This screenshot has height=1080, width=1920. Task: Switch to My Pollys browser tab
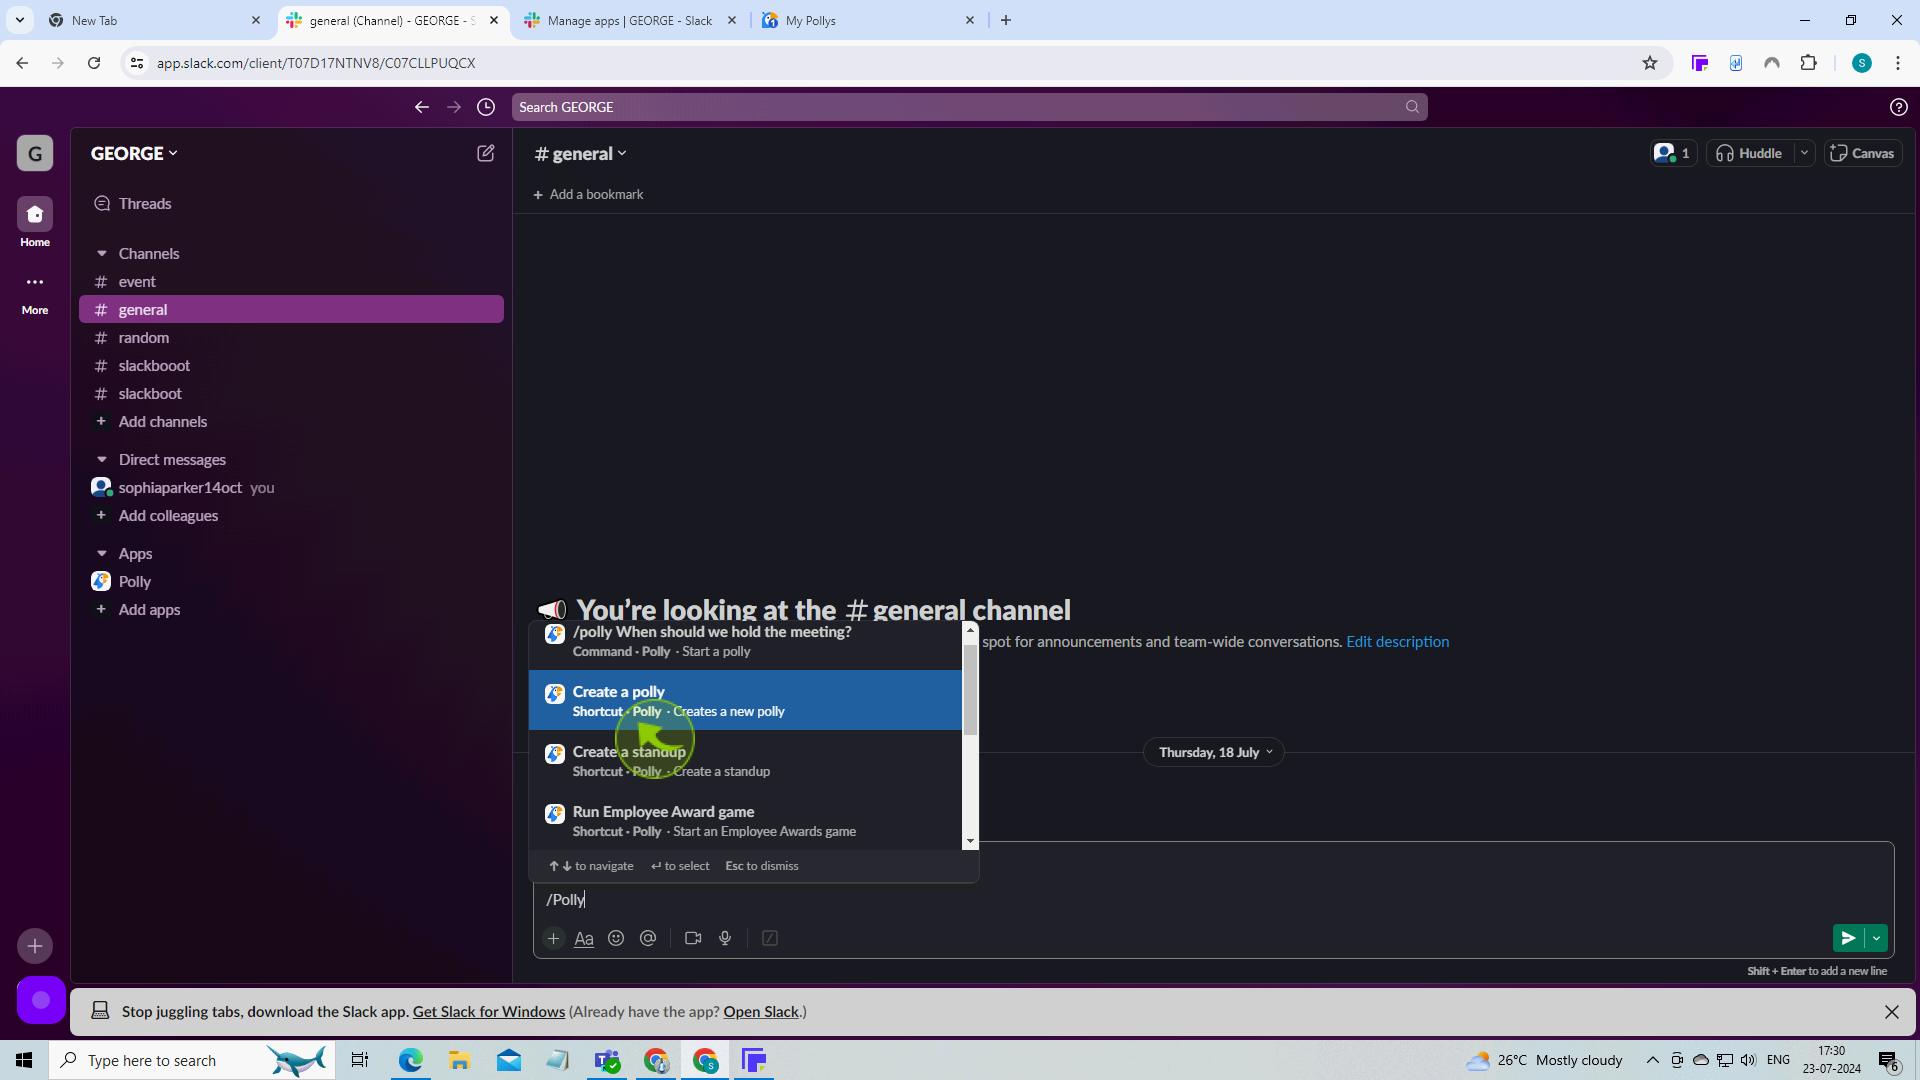[x=868, y=20]
